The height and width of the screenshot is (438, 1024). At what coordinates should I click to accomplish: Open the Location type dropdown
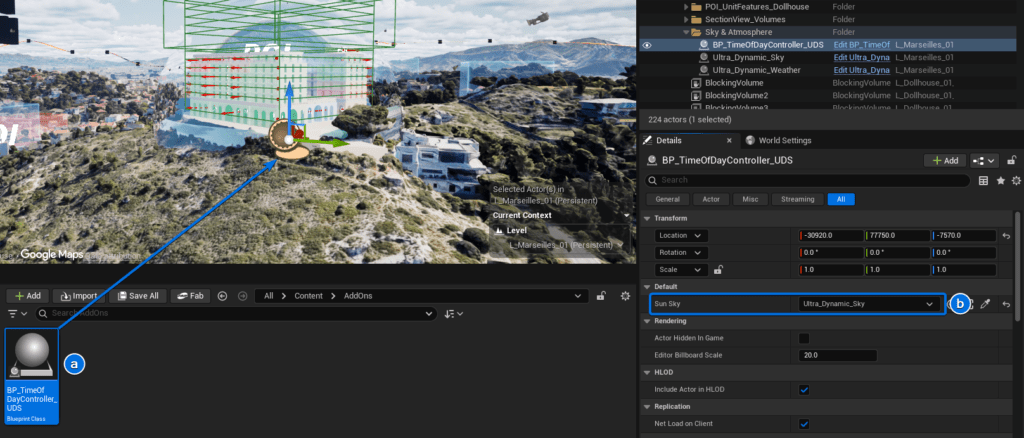click(682, 235)
